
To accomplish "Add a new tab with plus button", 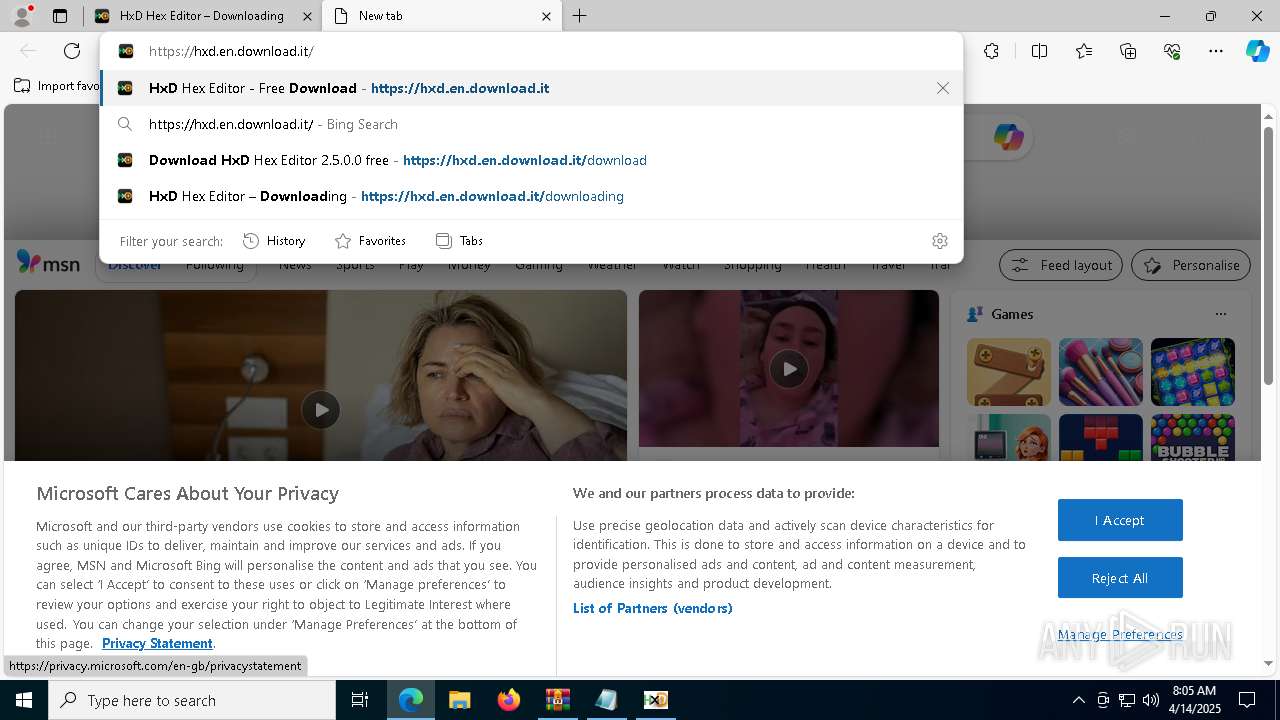I will pyautogui.click(x=579, y=16).
